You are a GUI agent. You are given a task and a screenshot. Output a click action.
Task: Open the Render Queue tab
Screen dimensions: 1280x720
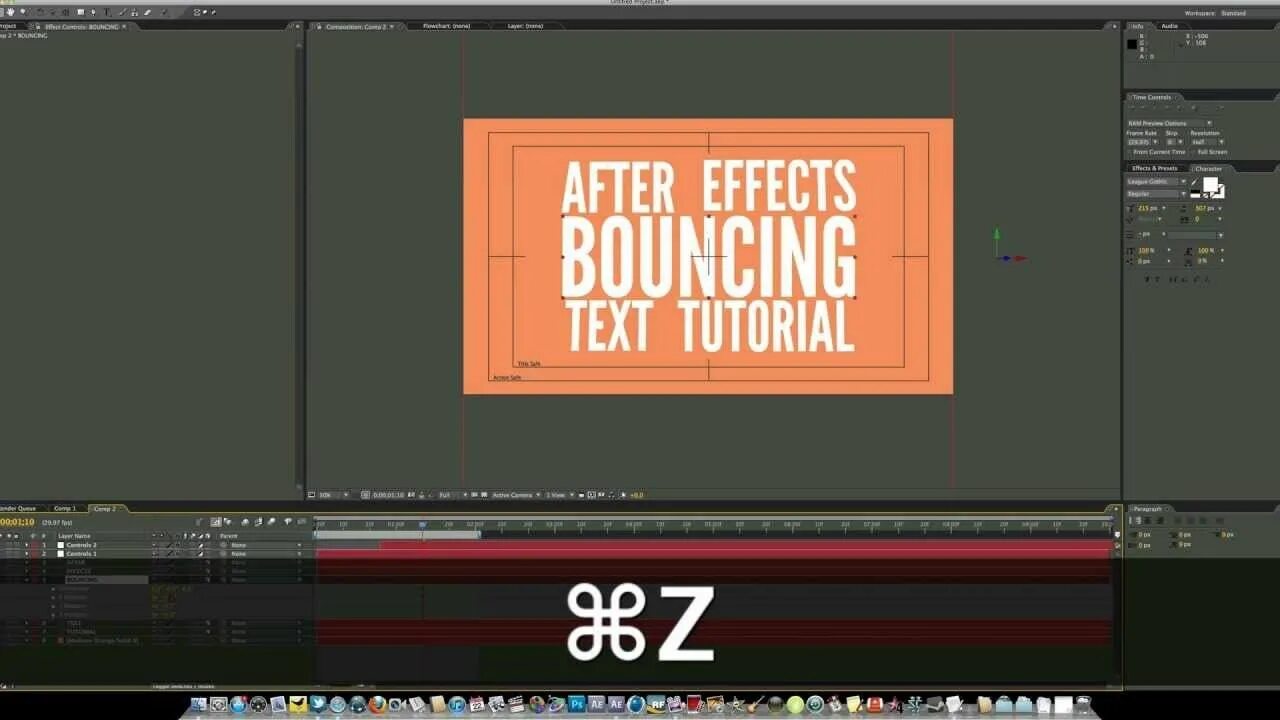(18, 508)
